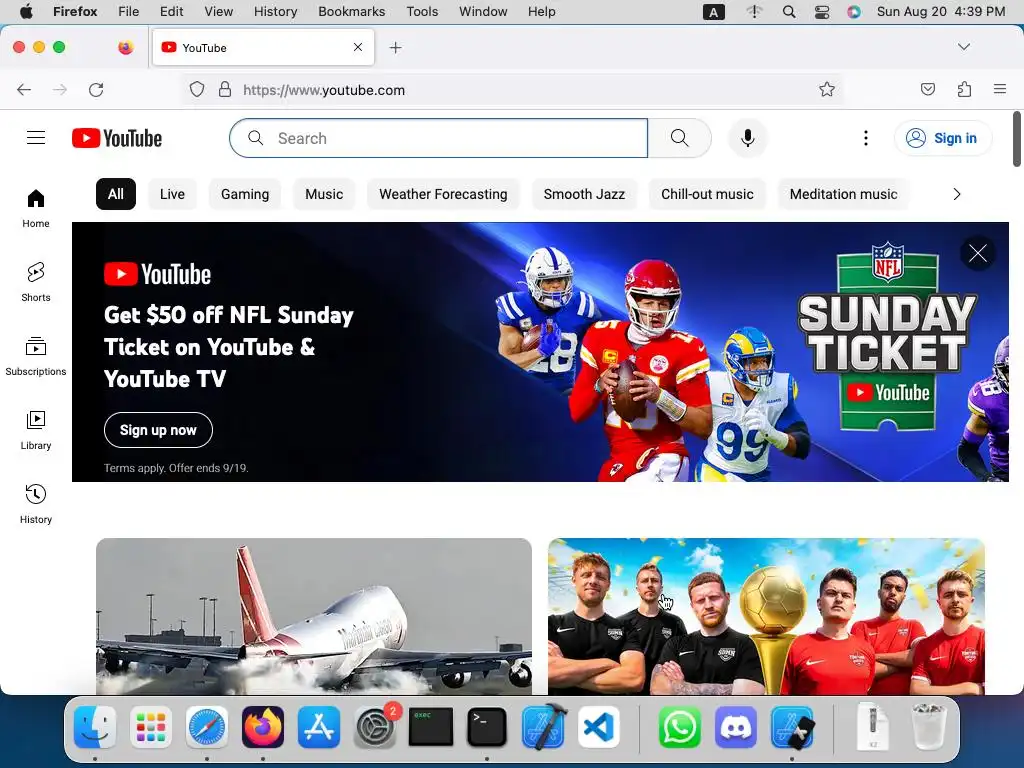Open the Help menu
Viewport: 1024px width, 768px height.
point(541,12)
